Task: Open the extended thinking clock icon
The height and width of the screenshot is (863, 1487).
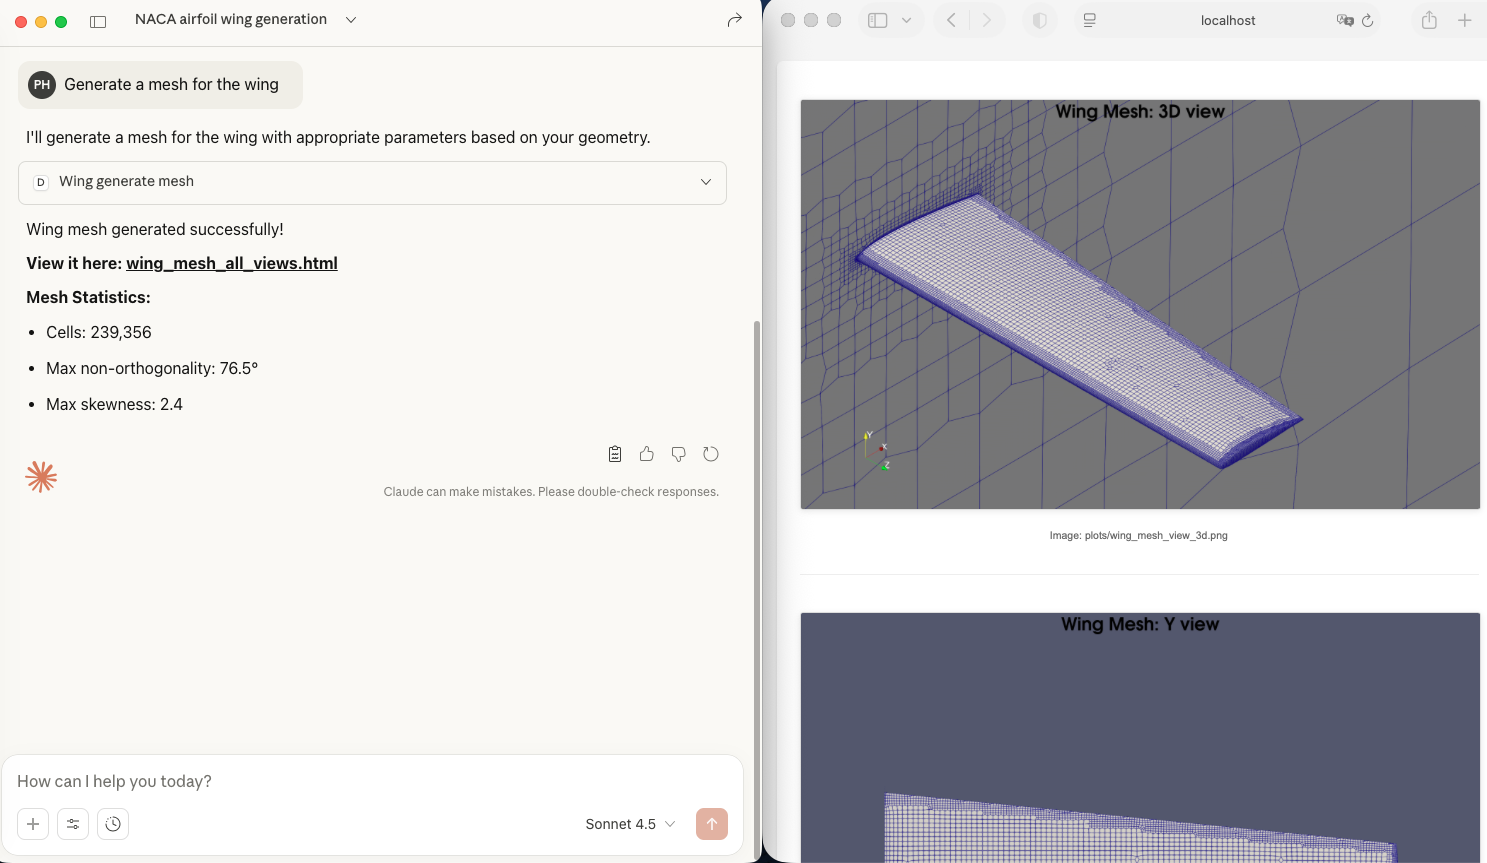Action: pos(113,824)
